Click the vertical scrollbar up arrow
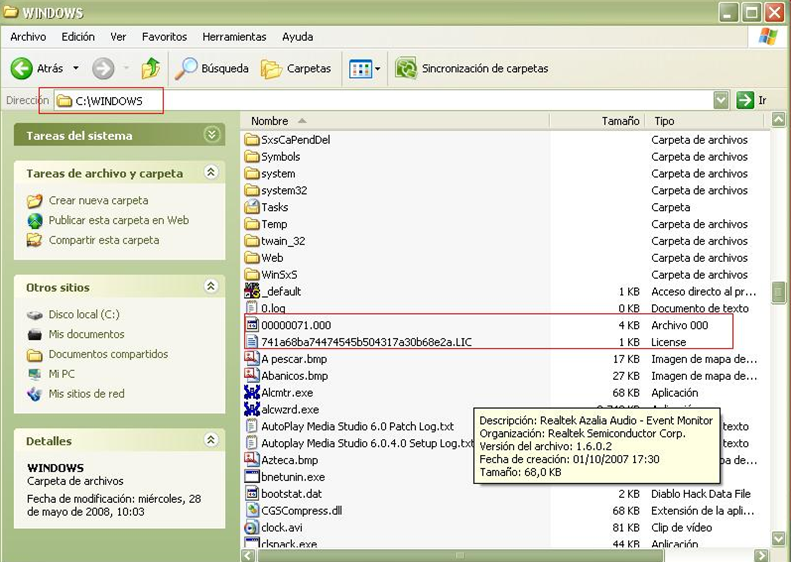Screen dimensions: 791x562 point(779,120)
